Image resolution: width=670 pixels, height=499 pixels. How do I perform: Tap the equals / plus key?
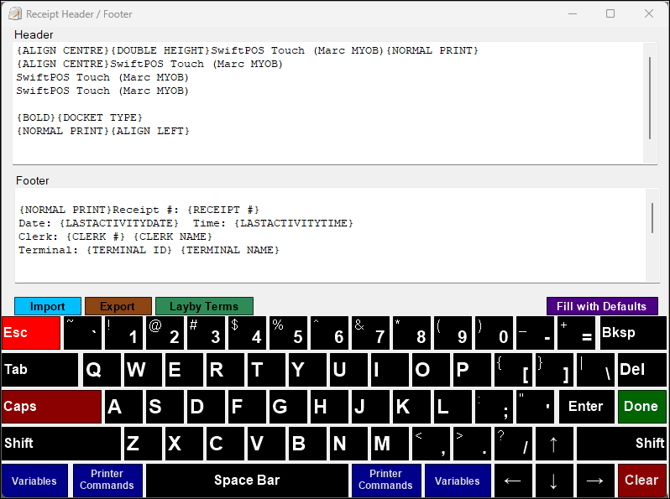point(576,333)
